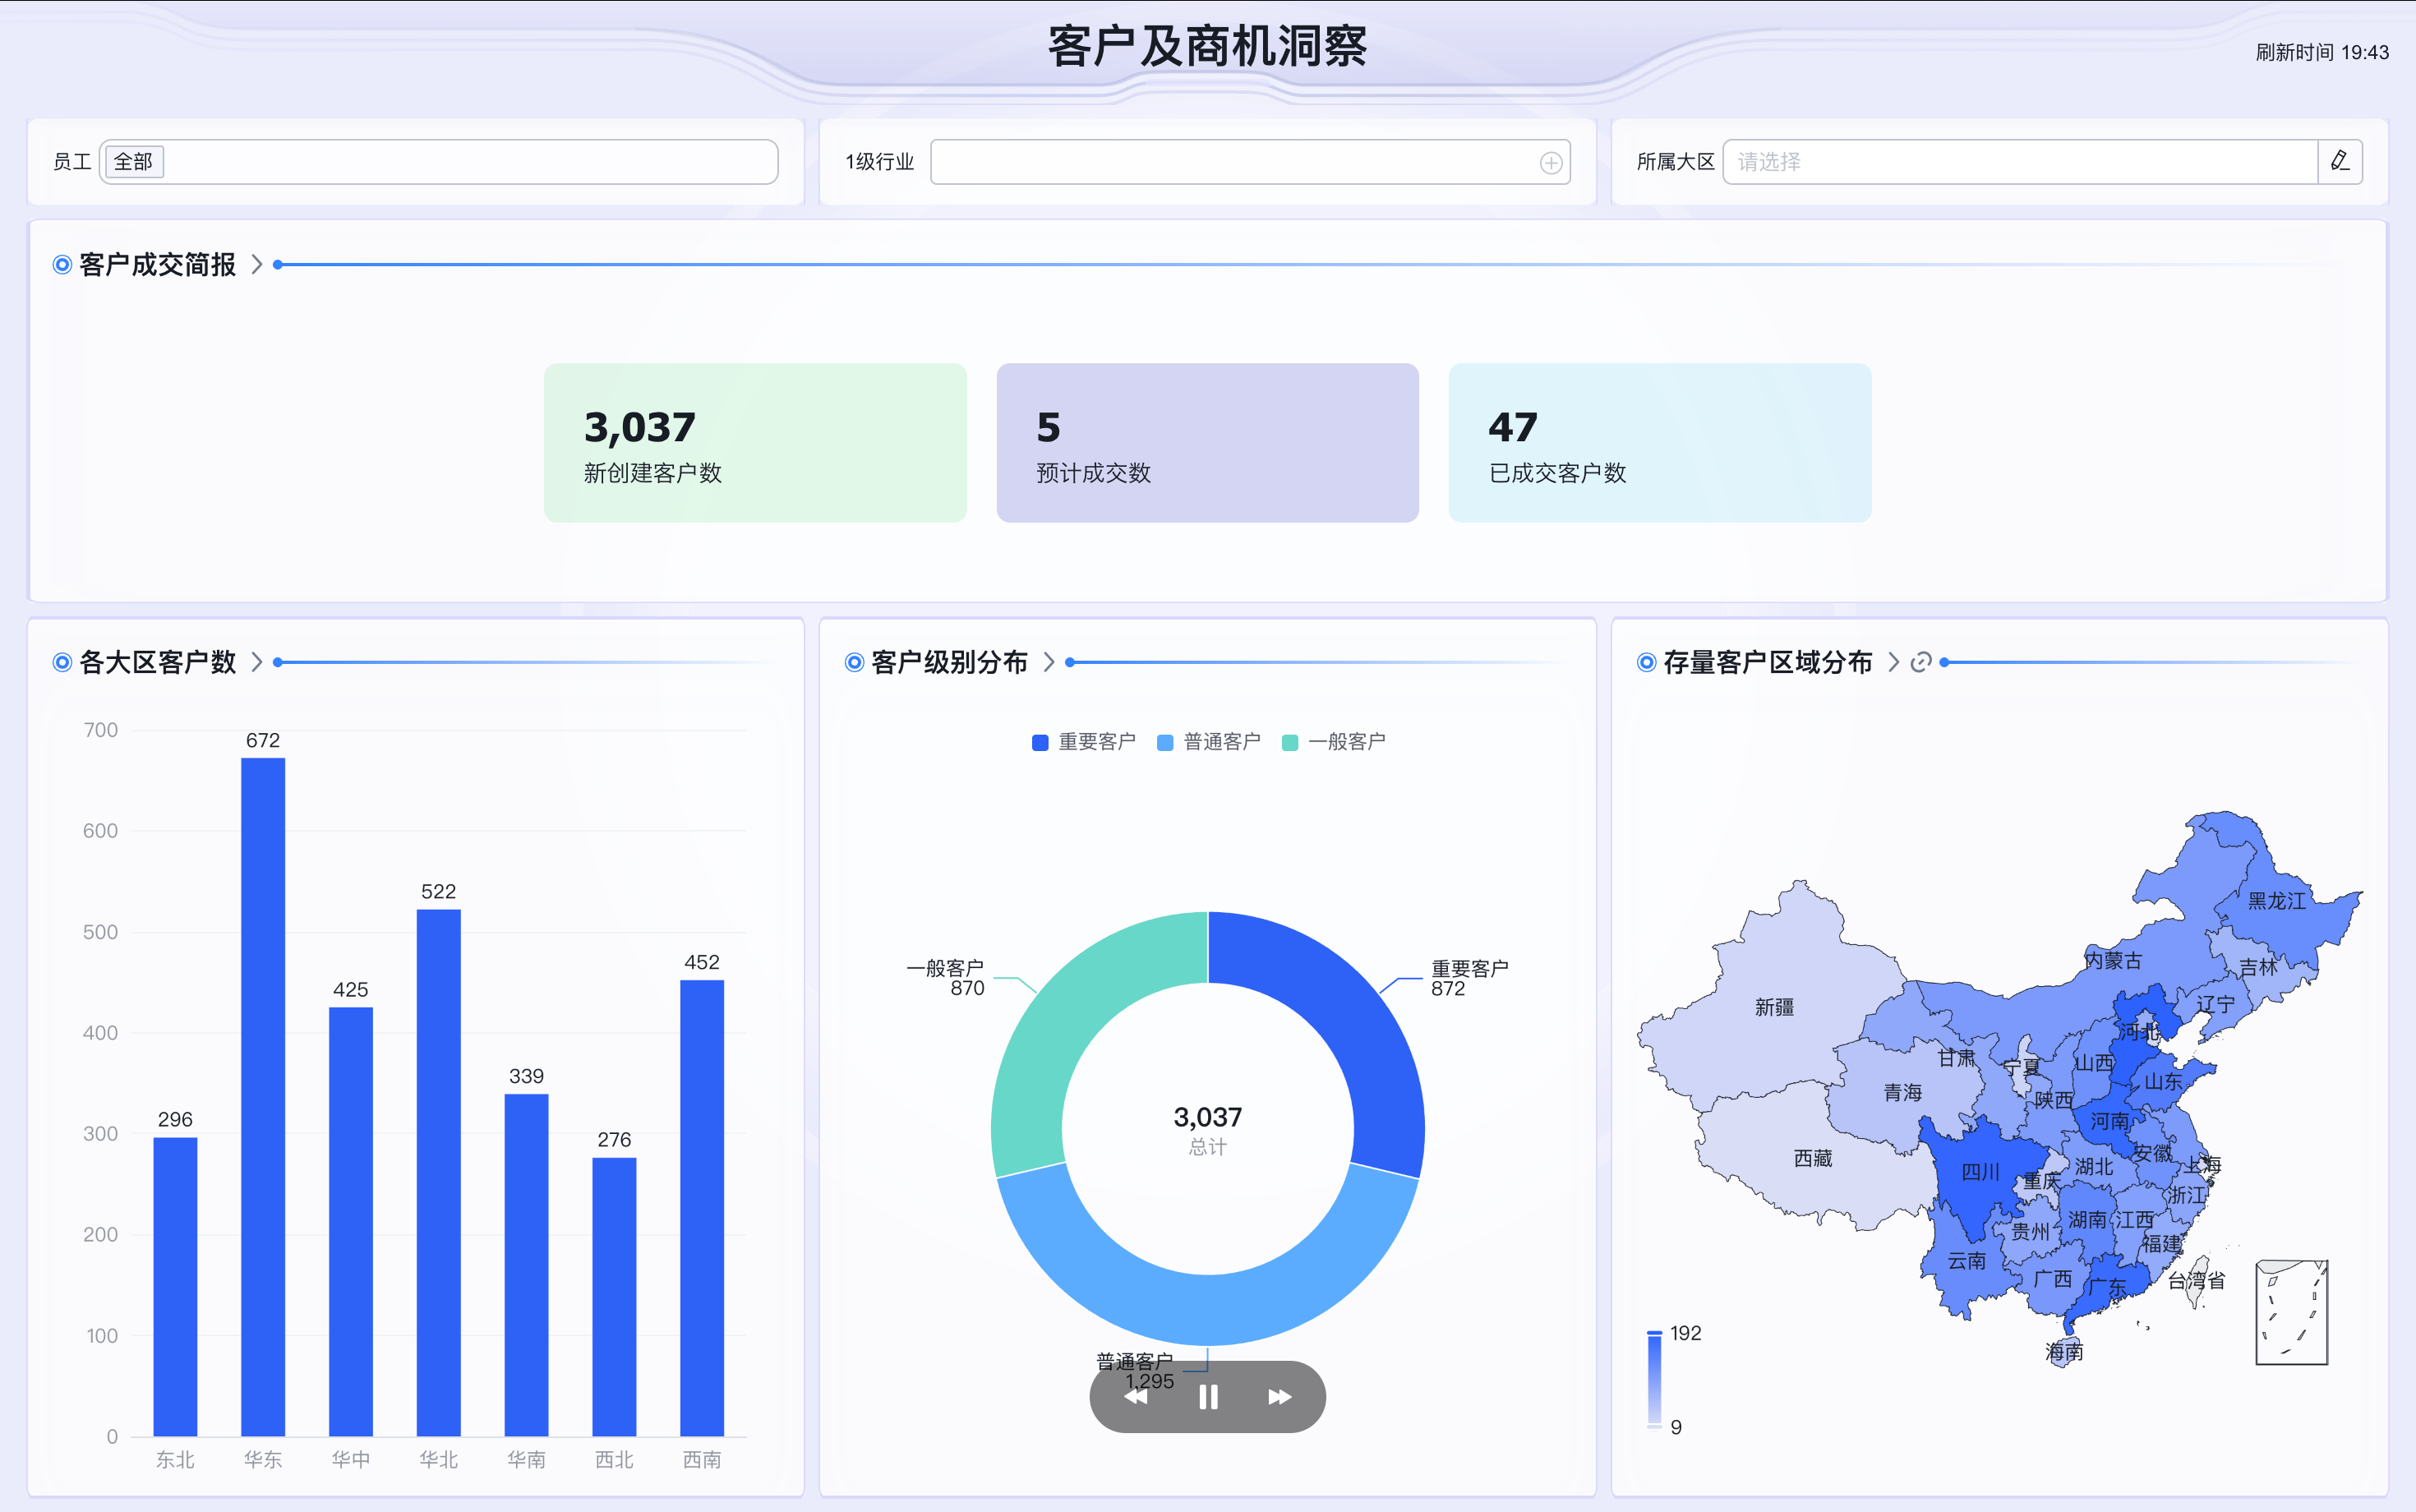Expand the 客户成交简报 section chevron
Viewport: 2416px width, 1512px height.
click(x=257, y=264)
